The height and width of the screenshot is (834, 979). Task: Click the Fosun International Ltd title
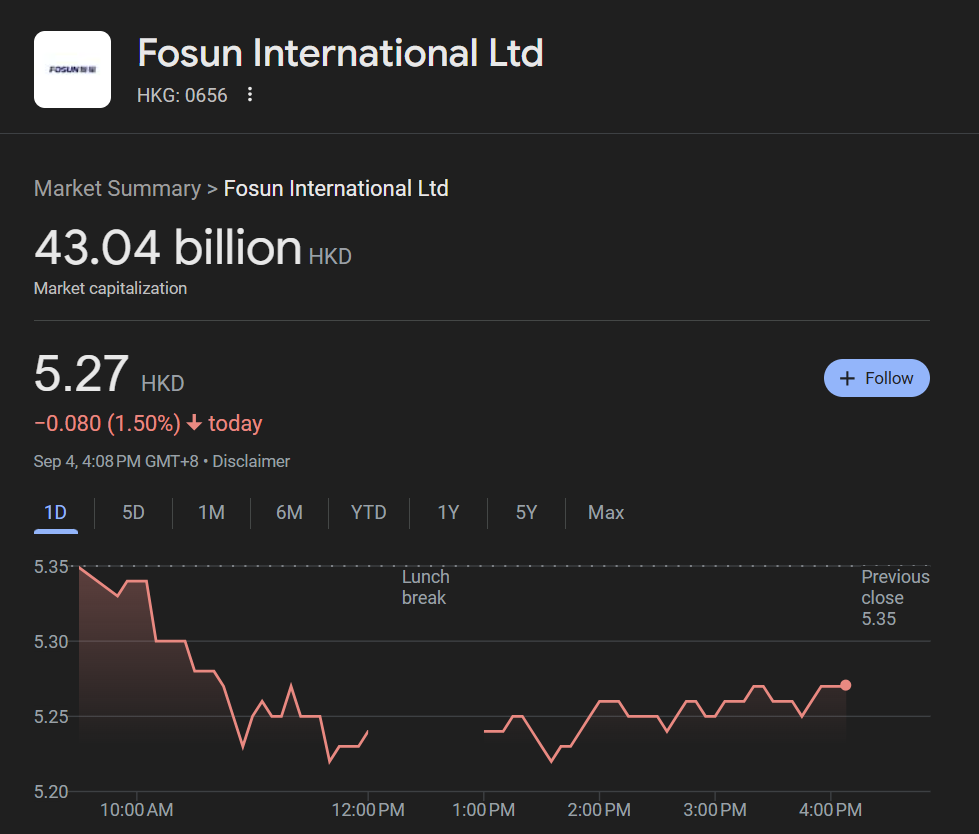[x=340, y=53]
